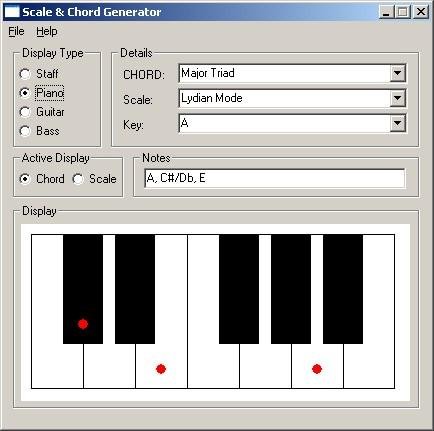Select the Guitar display type
The image size is (434, 431).
42,112
